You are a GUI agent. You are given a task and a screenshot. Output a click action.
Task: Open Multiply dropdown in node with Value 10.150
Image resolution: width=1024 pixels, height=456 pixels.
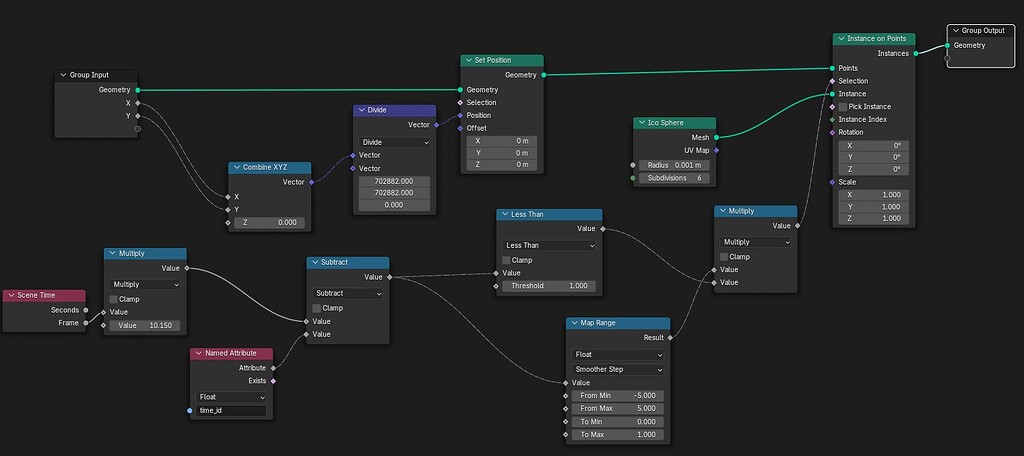pyautogui.click(x=144, y=285)
